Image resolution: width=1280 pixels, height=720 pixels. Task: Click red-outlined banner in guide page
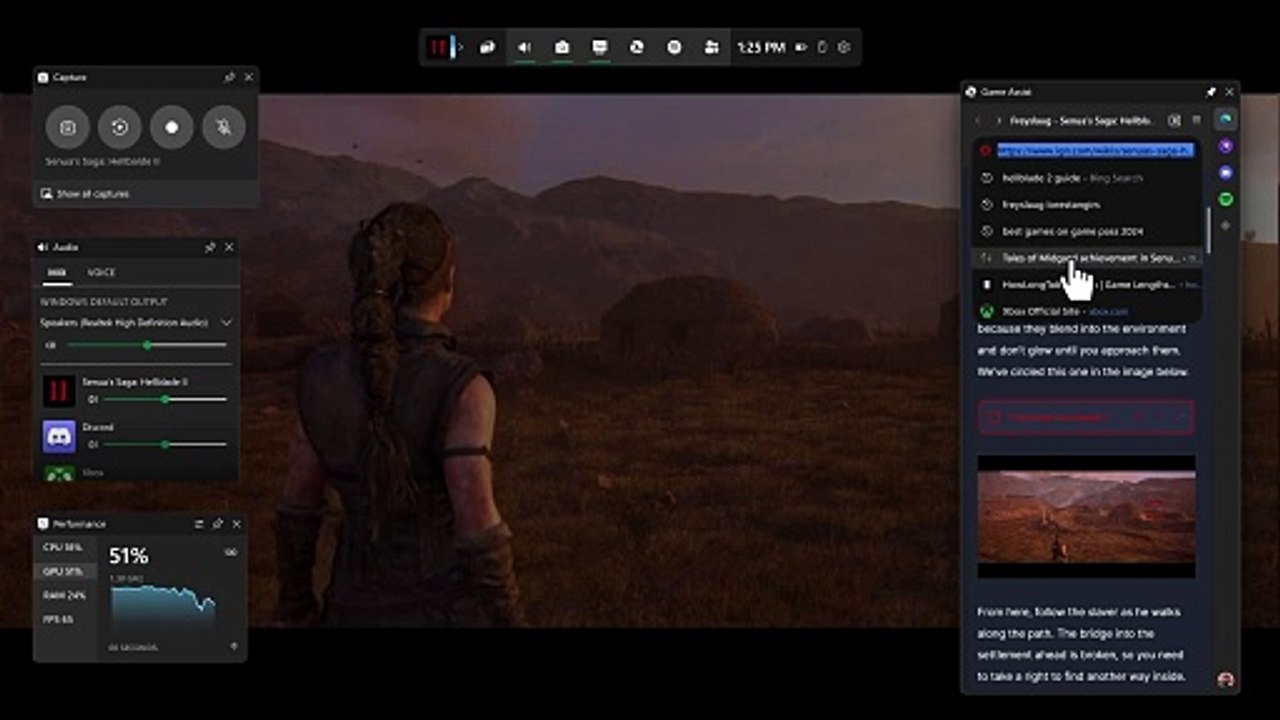click(x=1086, y=417)
